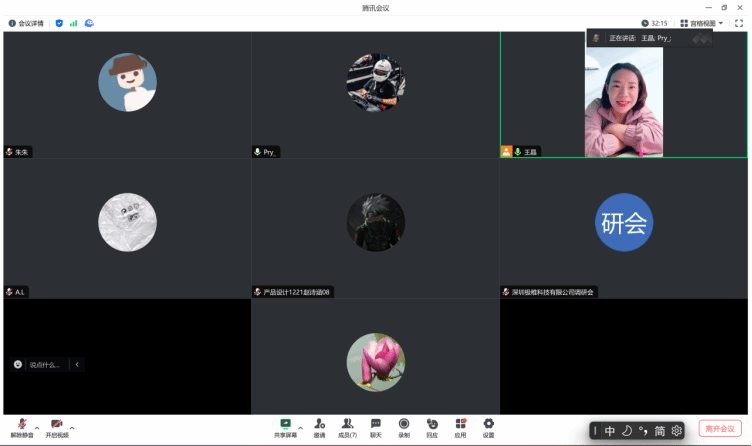The width and height of the screenshot is (752, 446).
Task: Expand video options arrow beside 开启视频
Action: (x=72, y=427)
